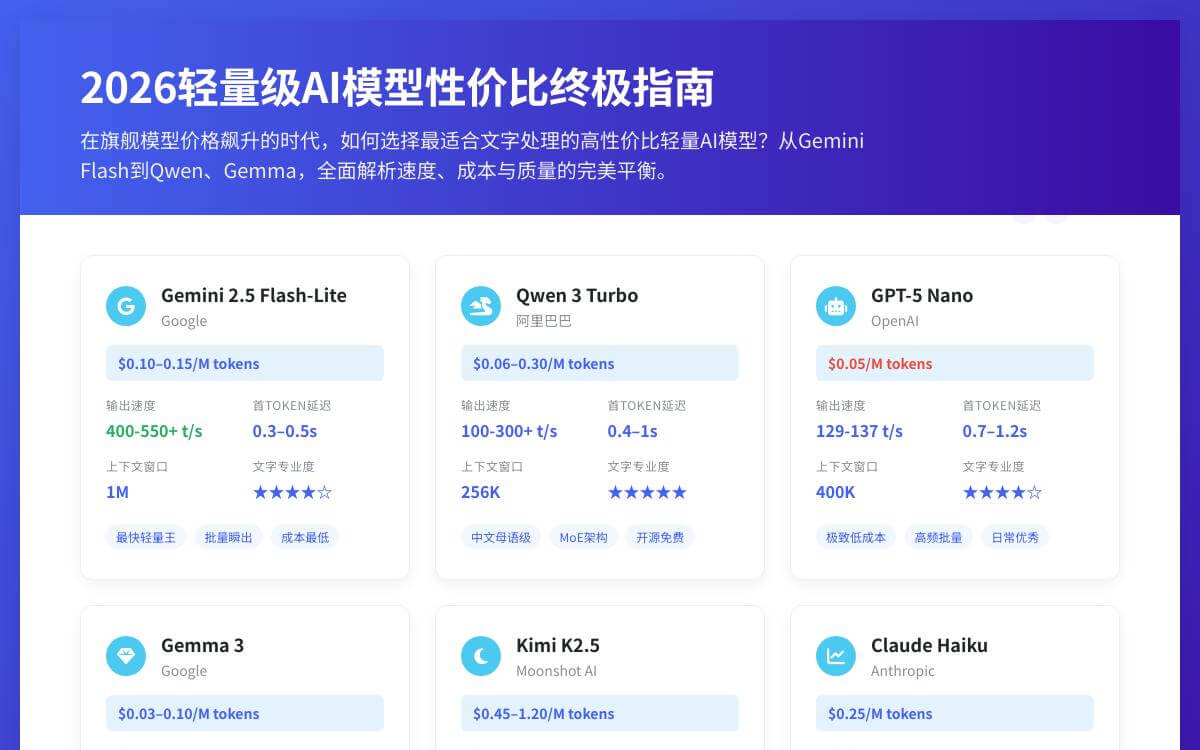Click the Claude Haiku $0.25/M tokens badge
Image resolution: width=1200 pixels, height=750 pixels.
954,713
